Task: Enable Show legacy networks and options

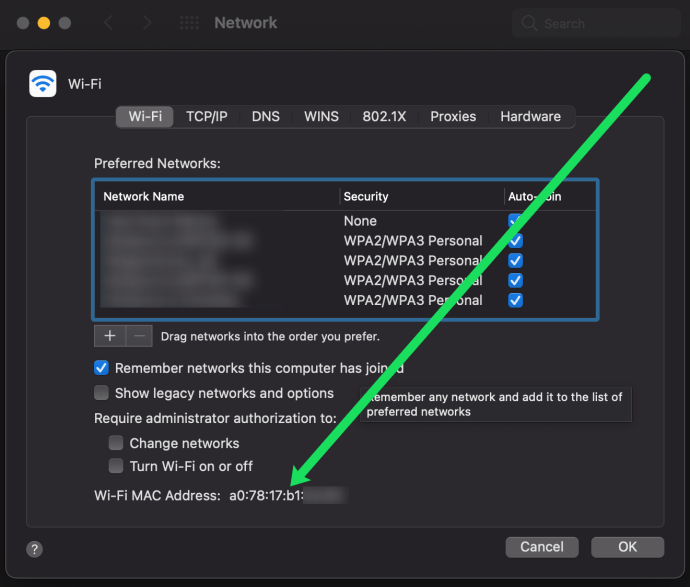Action: (101, 393)
